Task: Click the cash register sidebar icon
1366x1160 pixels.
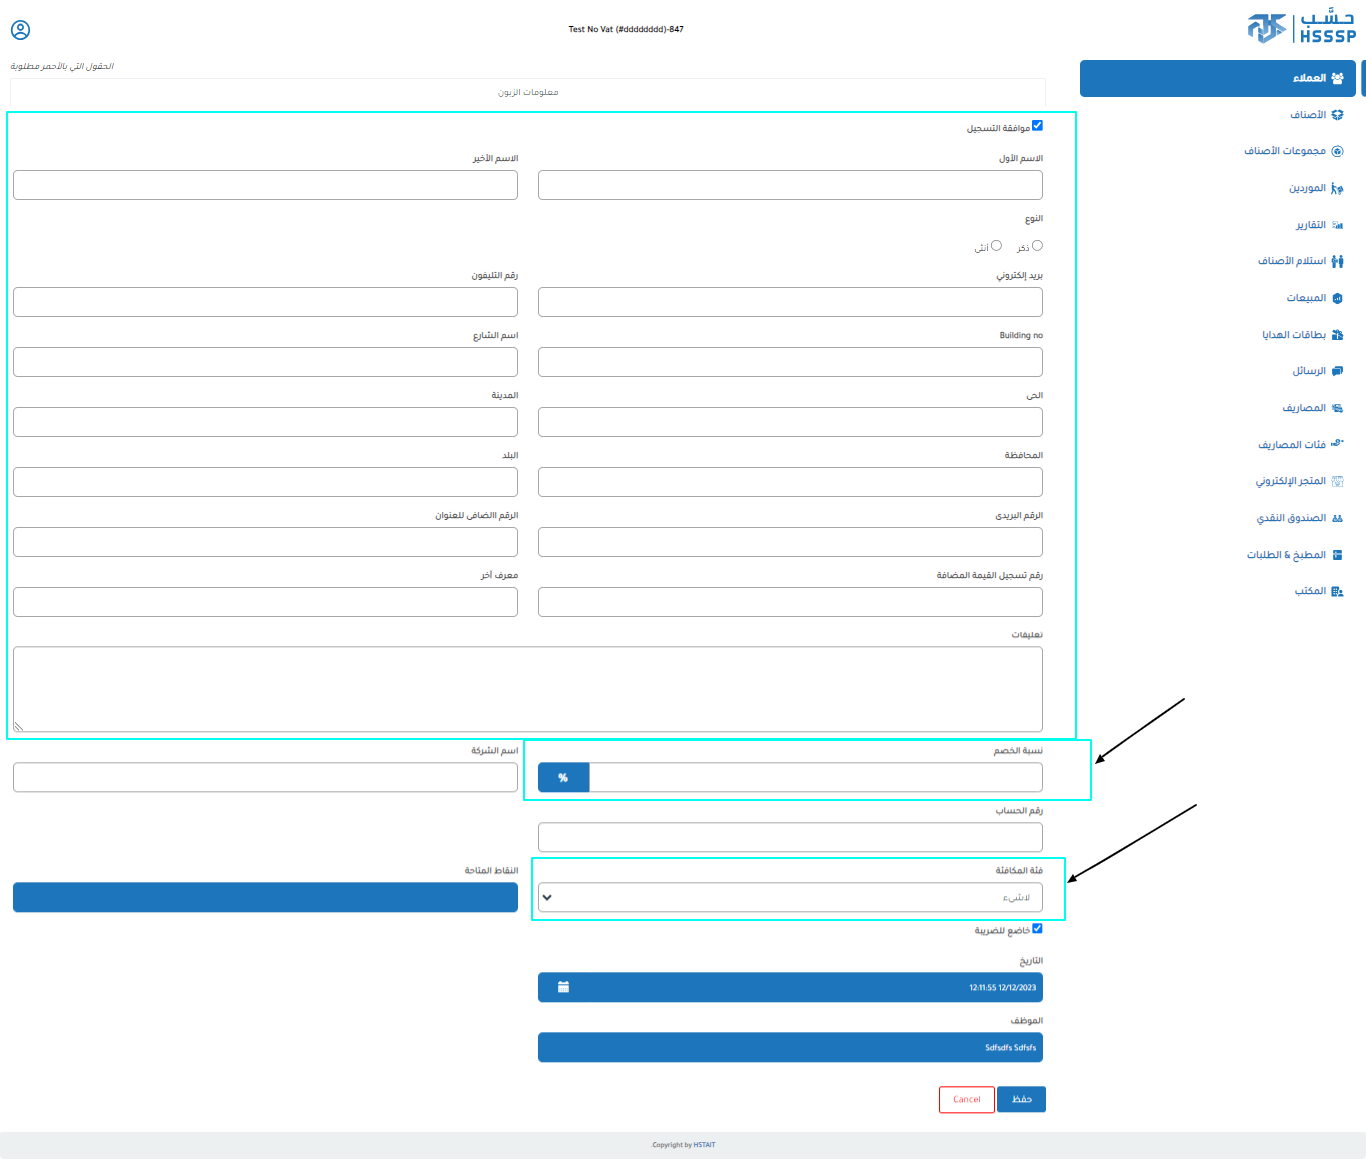Action: (1337, 518)
